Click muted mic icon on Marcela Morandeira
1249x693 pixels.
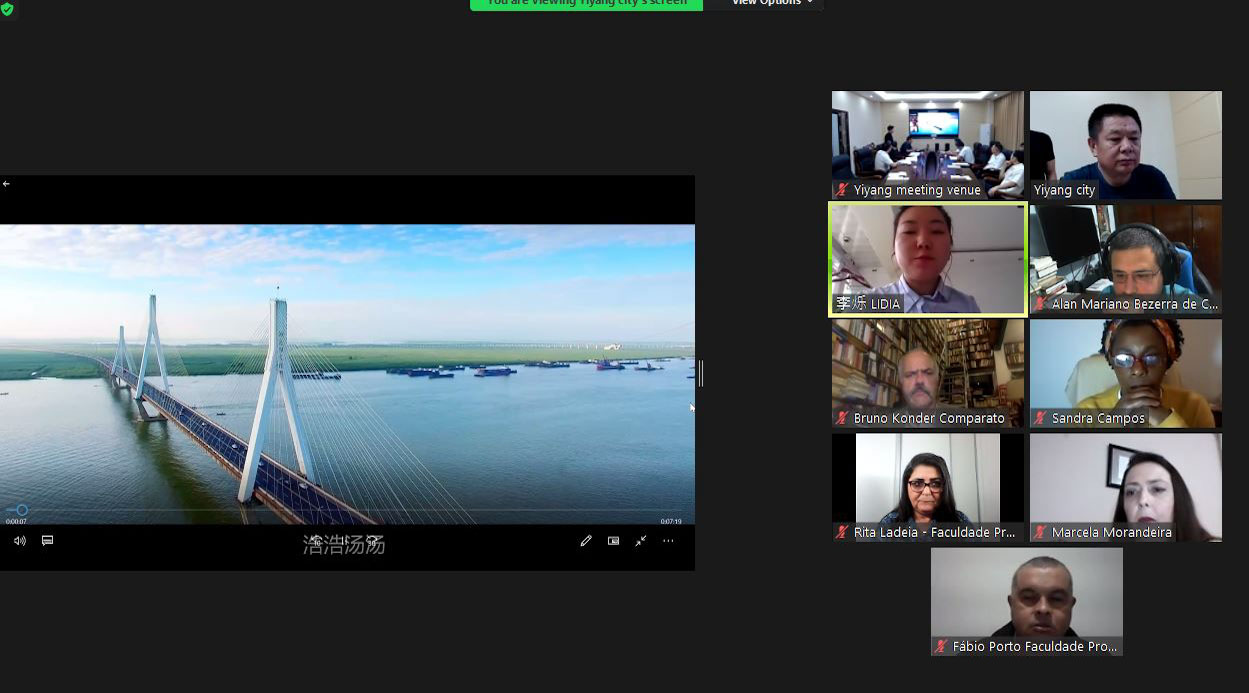[x=1041, y=532]
